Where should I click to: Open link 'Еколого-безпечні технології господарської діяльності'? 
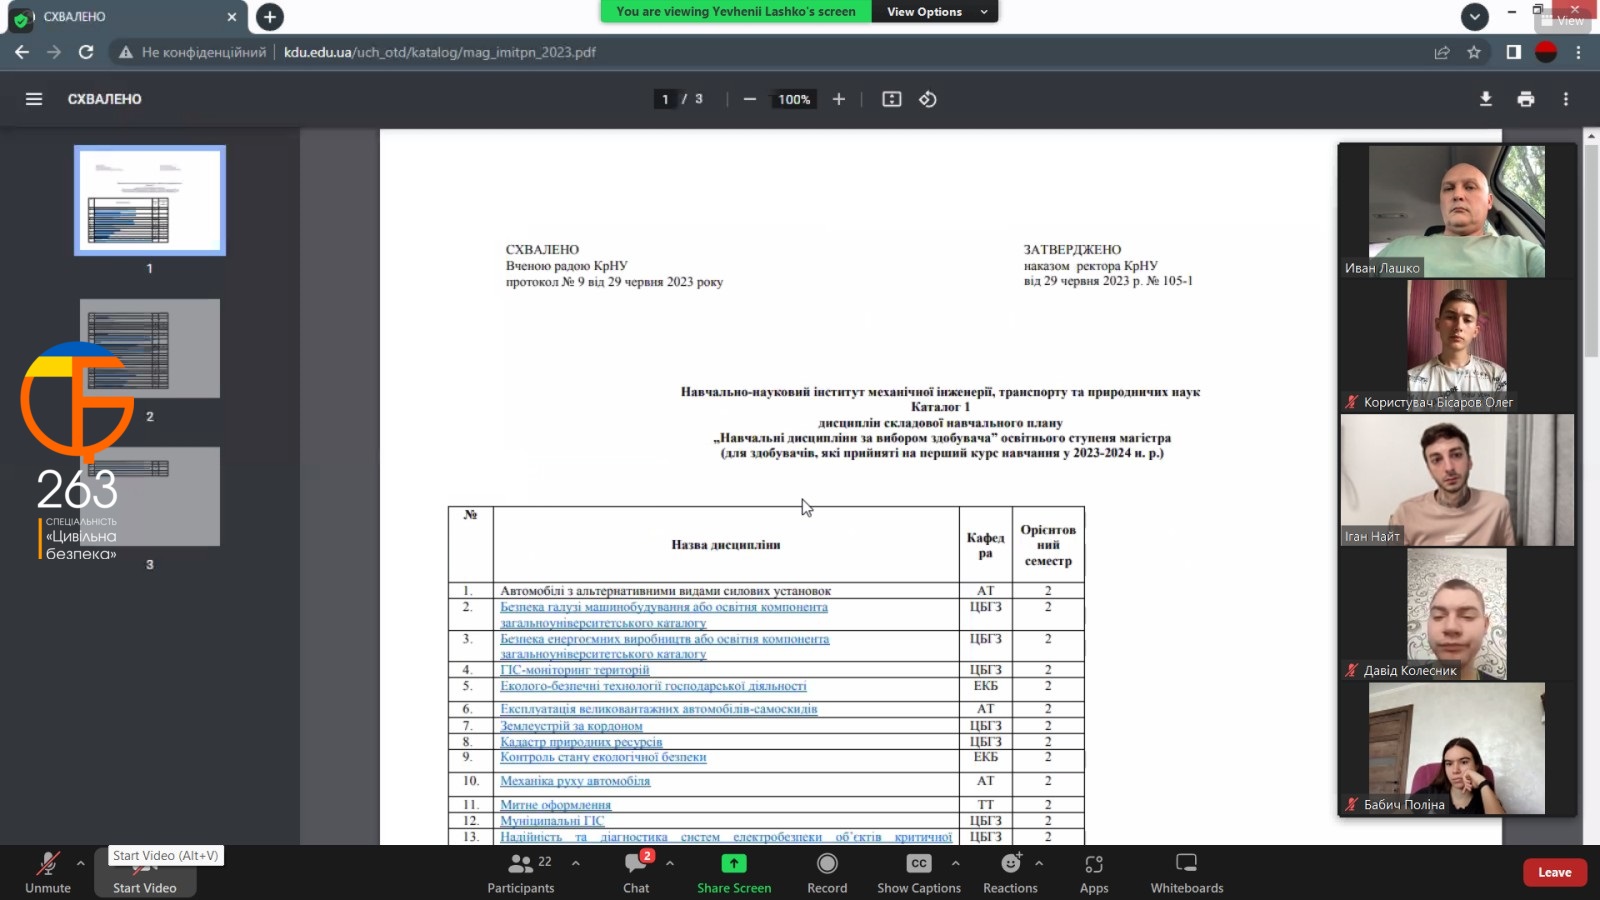click(653, 686)
